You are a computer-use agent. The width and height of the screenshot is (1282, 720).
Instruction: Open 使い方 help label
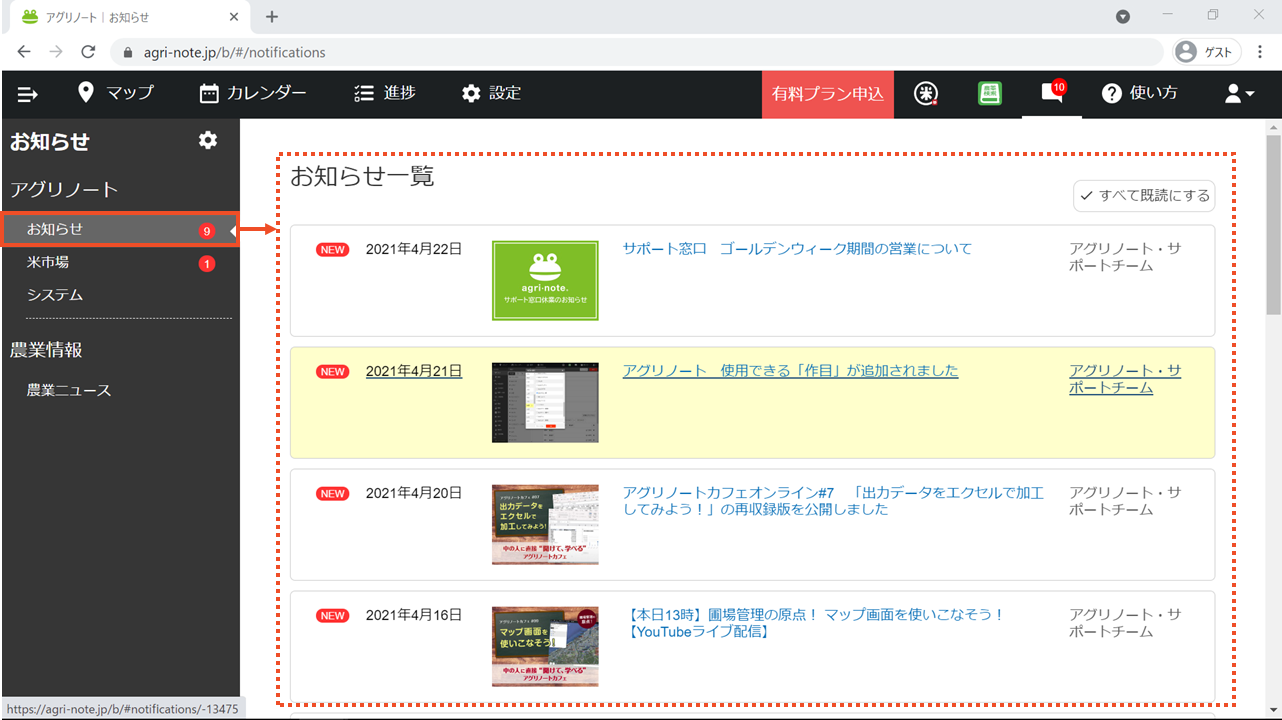coord(1153,93)
